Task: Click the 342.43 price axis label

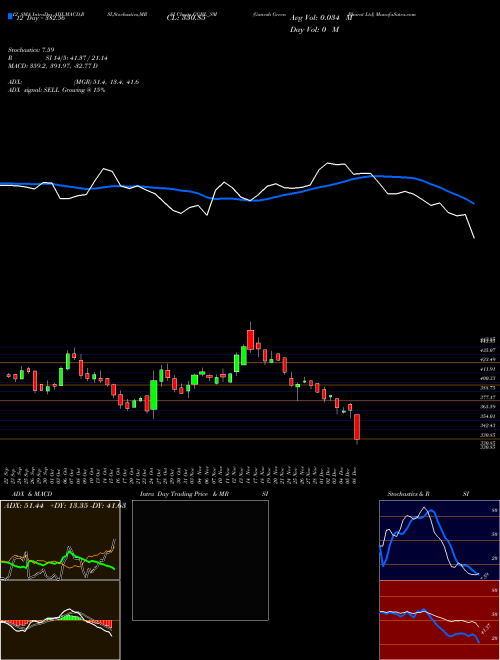Action: pos(488,426)
